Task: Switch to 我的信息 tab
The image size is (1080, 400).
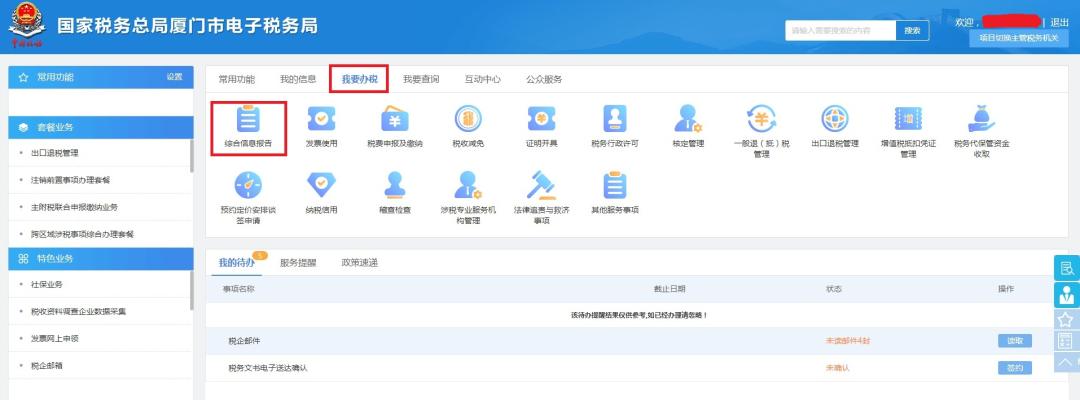Action: point(298,79)
